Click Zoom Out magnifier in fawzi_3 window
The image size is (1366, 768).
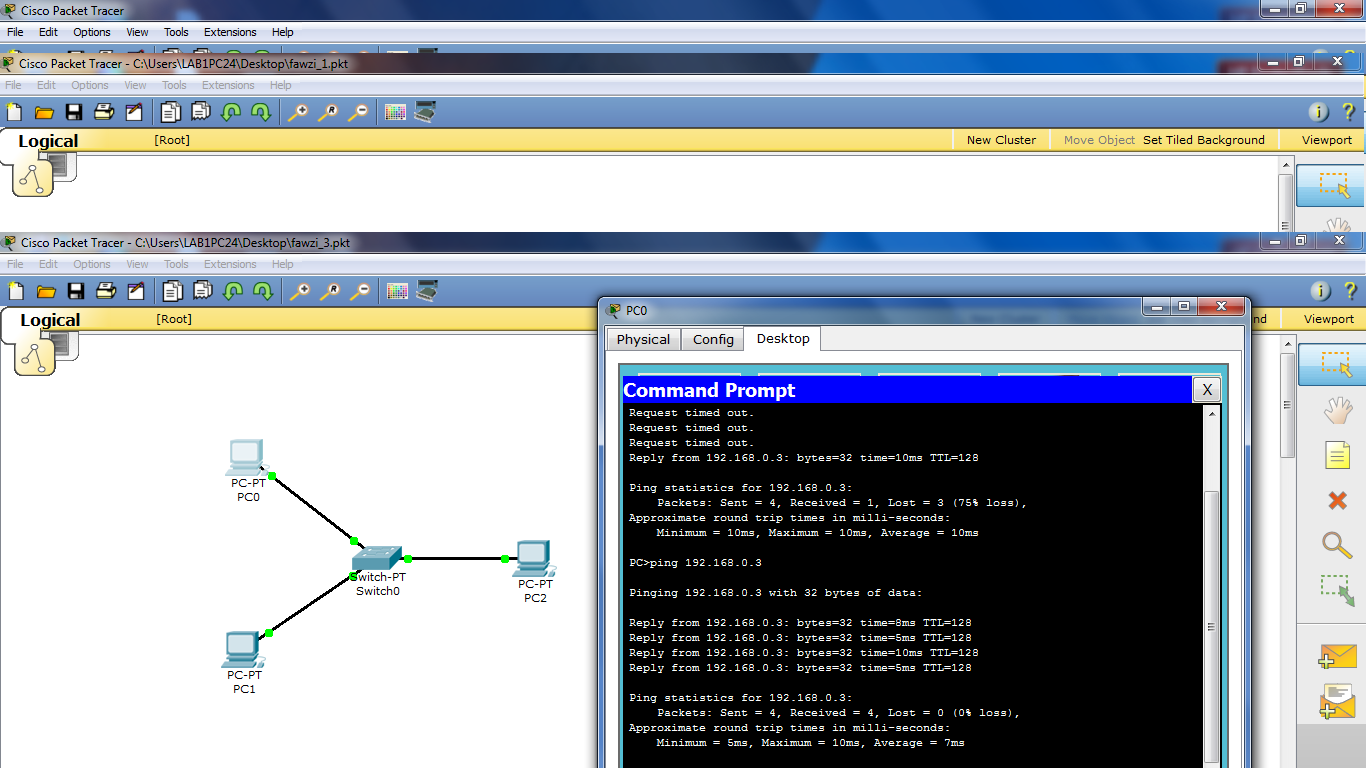pyautogui.click(x=360, y=291)
